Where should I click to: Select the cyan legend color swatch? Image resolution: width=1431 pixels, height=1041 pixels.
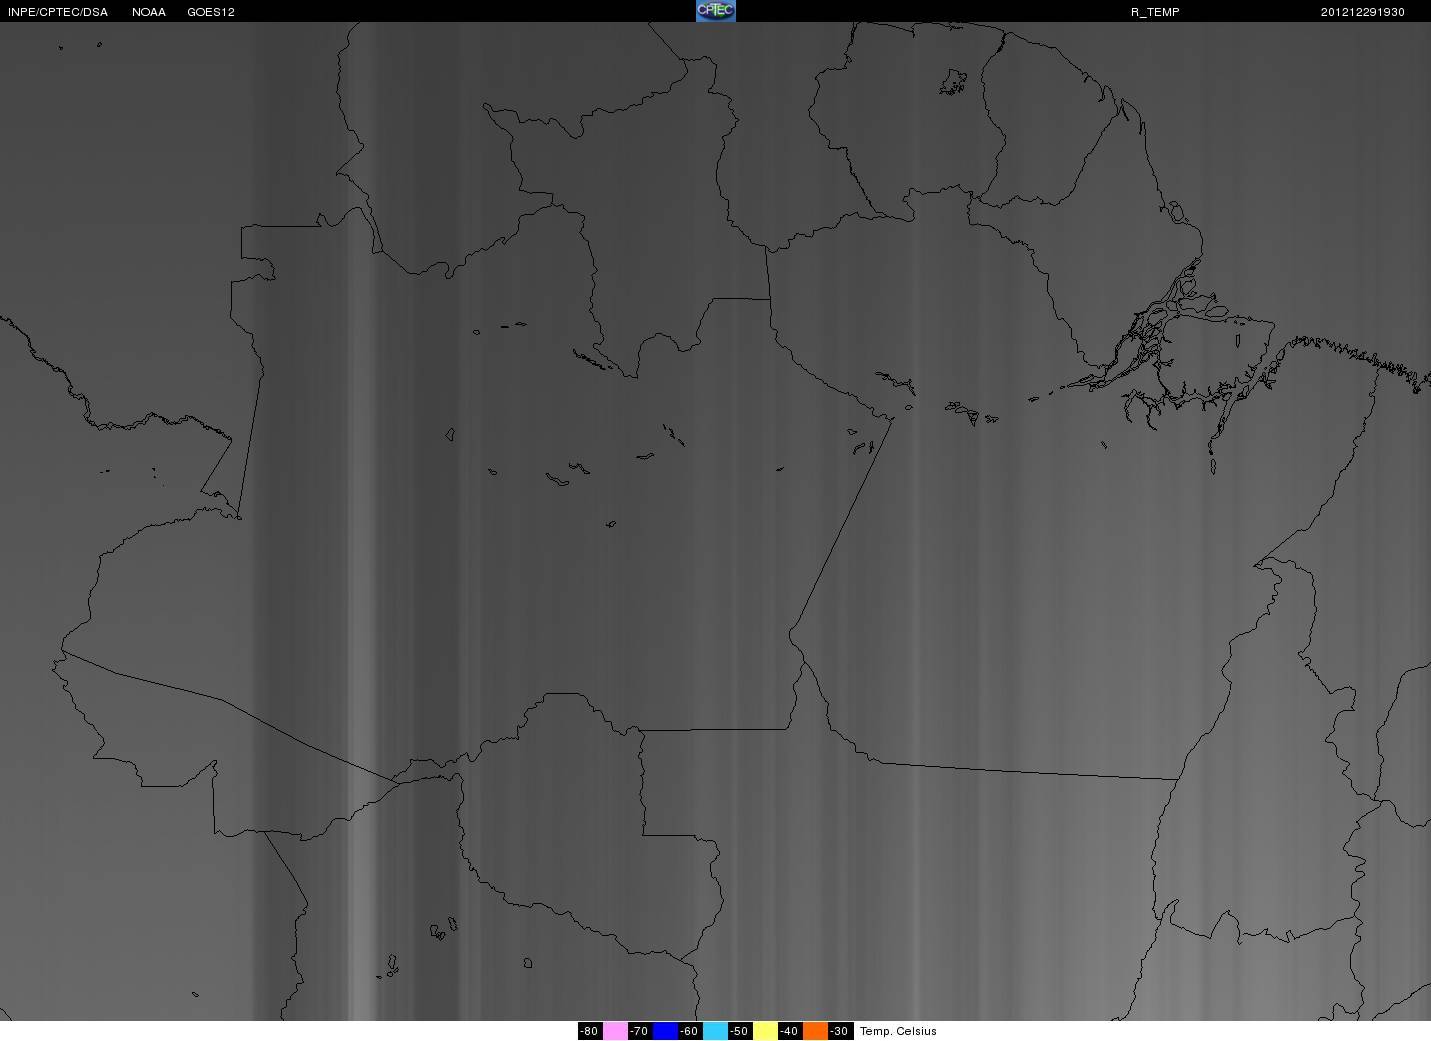[715, 1031]
